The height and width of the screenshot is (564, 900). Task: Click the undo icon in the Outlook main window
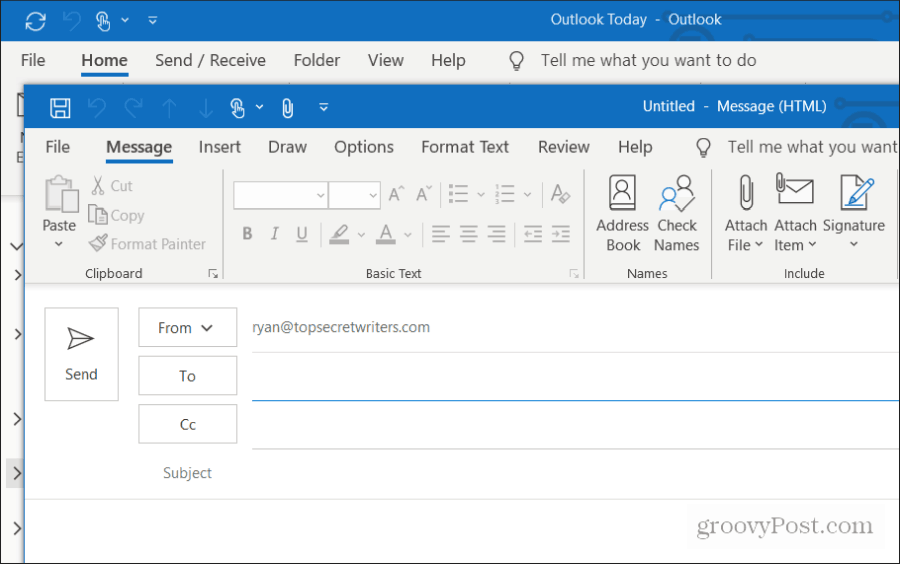[72, 21]
